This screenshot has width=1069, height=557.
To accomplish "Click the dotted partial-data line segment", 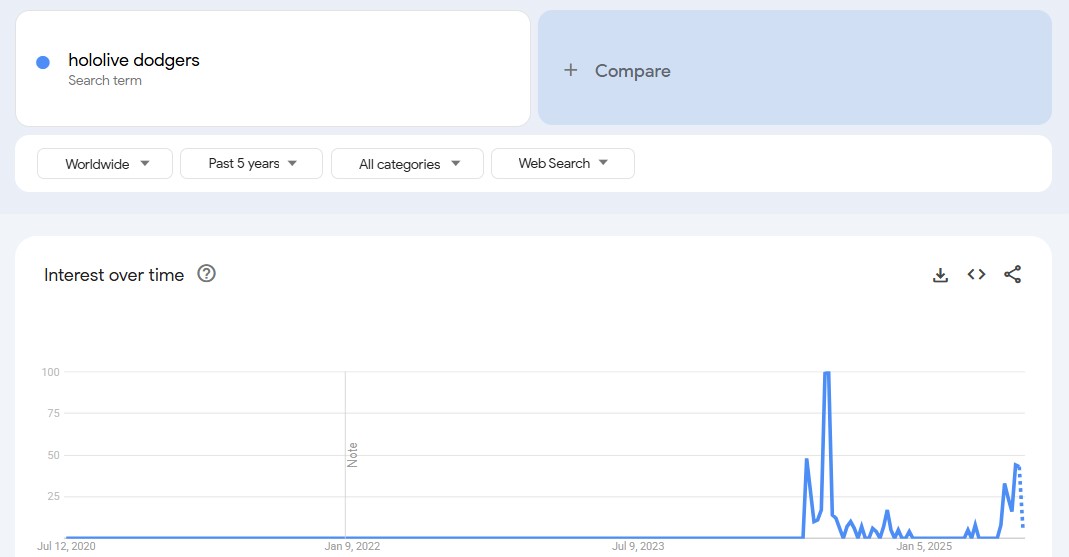I will [x=1021, y=496].
